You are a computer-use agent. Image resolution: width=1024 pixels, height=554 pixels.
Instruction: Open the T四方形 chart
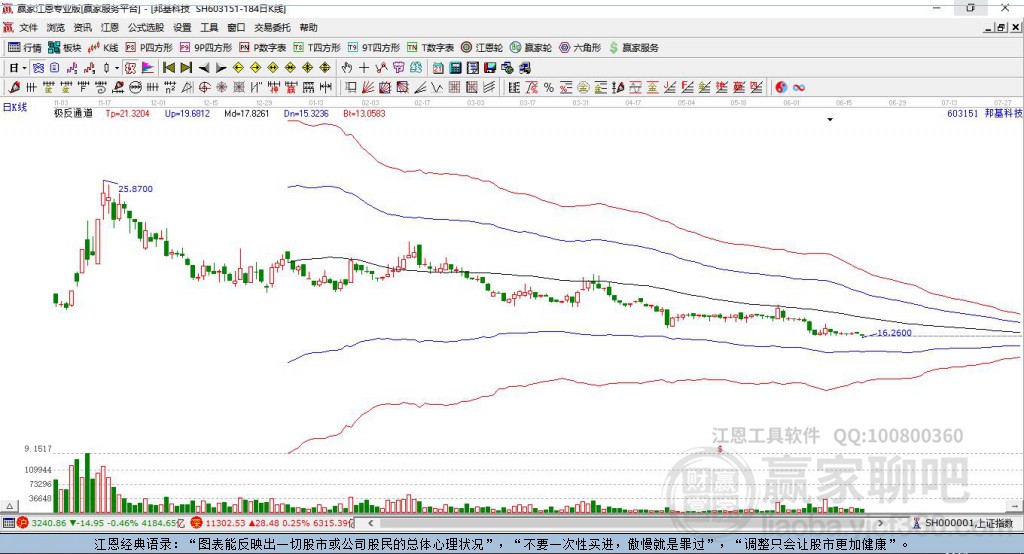point(317,48)
